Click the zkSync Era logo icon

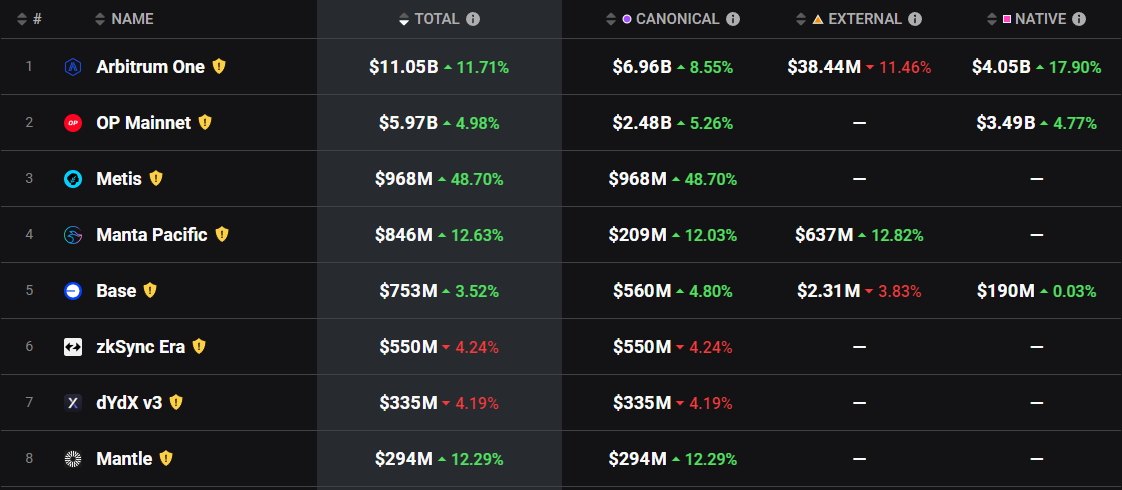(x=72, y=347)
